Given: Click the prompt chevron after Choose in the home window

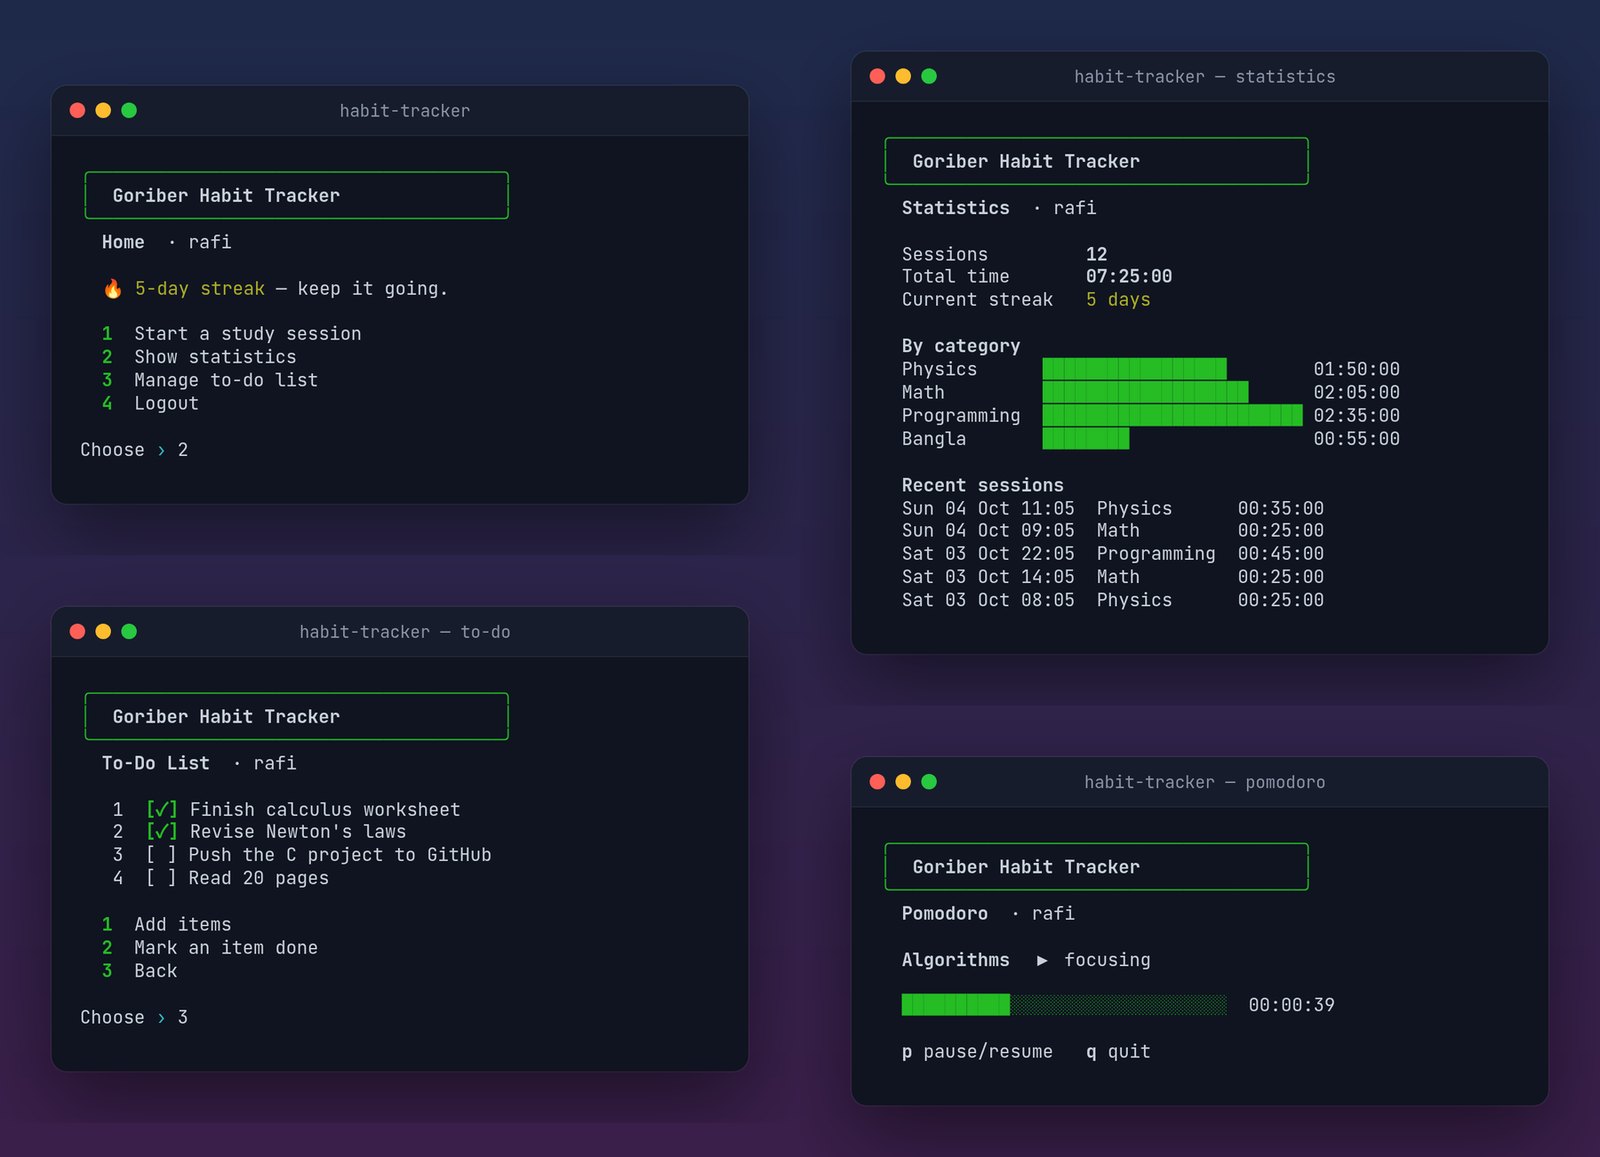Looking at the screenshot, I should (x=161, y=450).
